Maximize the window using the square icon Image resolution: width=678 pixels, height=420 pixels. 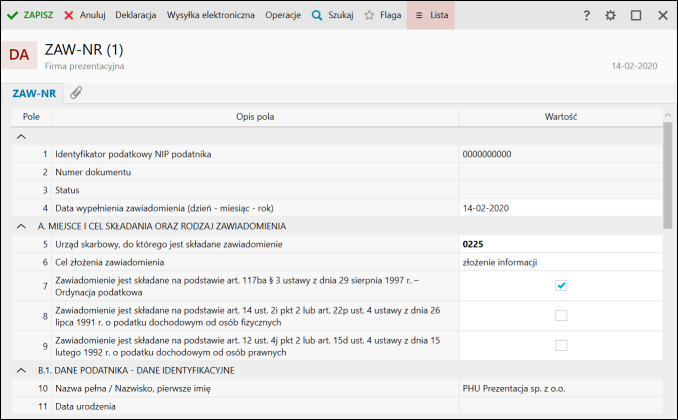tap(636, 16)
